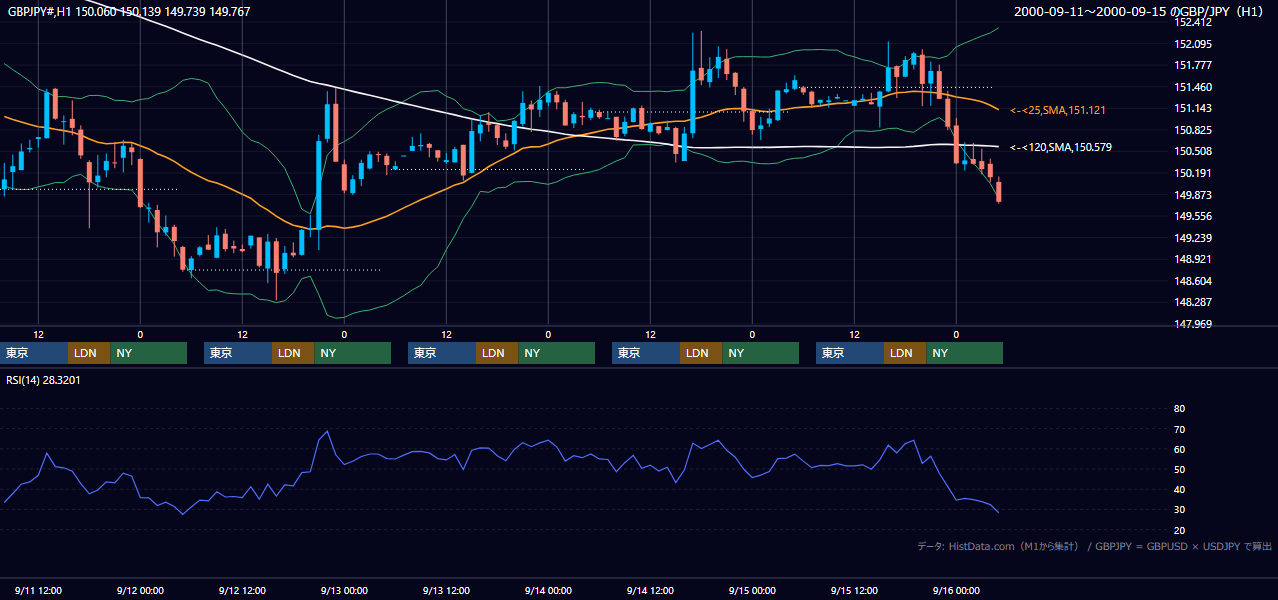Select the 9/11 12:00 date label
This screenshot has height=600, width=1278.
(39, 590)
